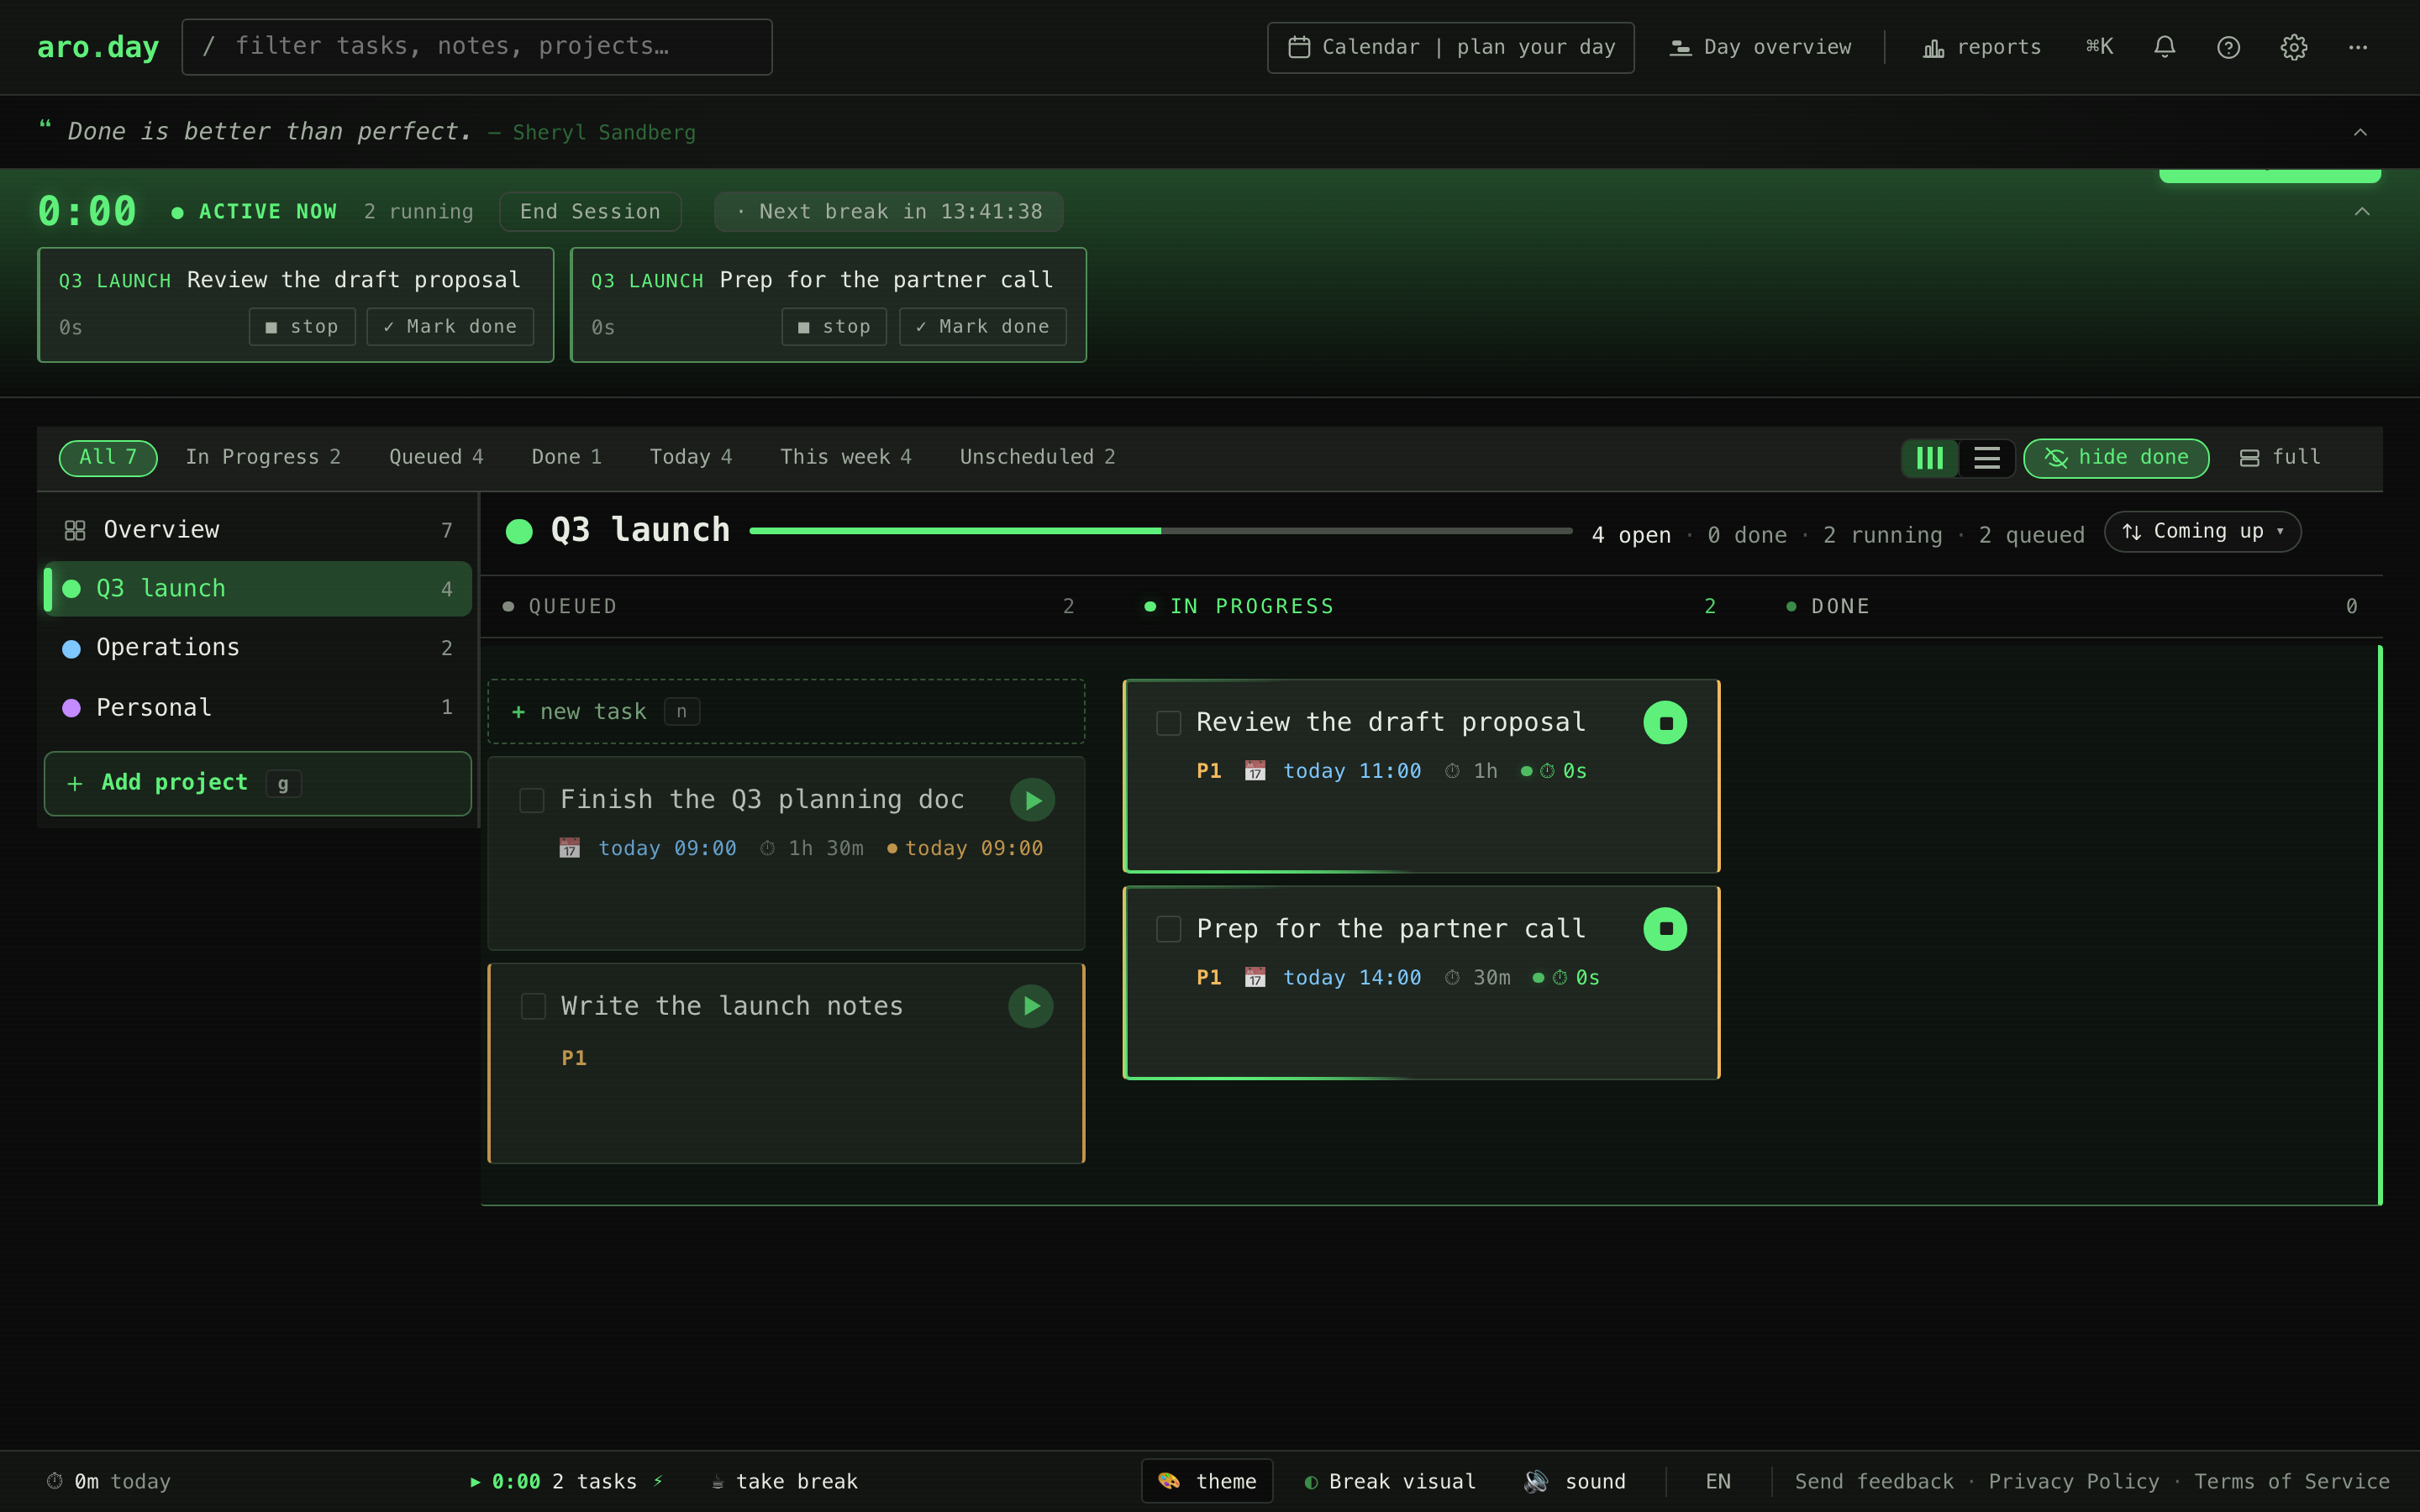Select the All 7 filter tab
Screen dimensions: 2420x1512
pyautogui.click(x=108, y=458)
